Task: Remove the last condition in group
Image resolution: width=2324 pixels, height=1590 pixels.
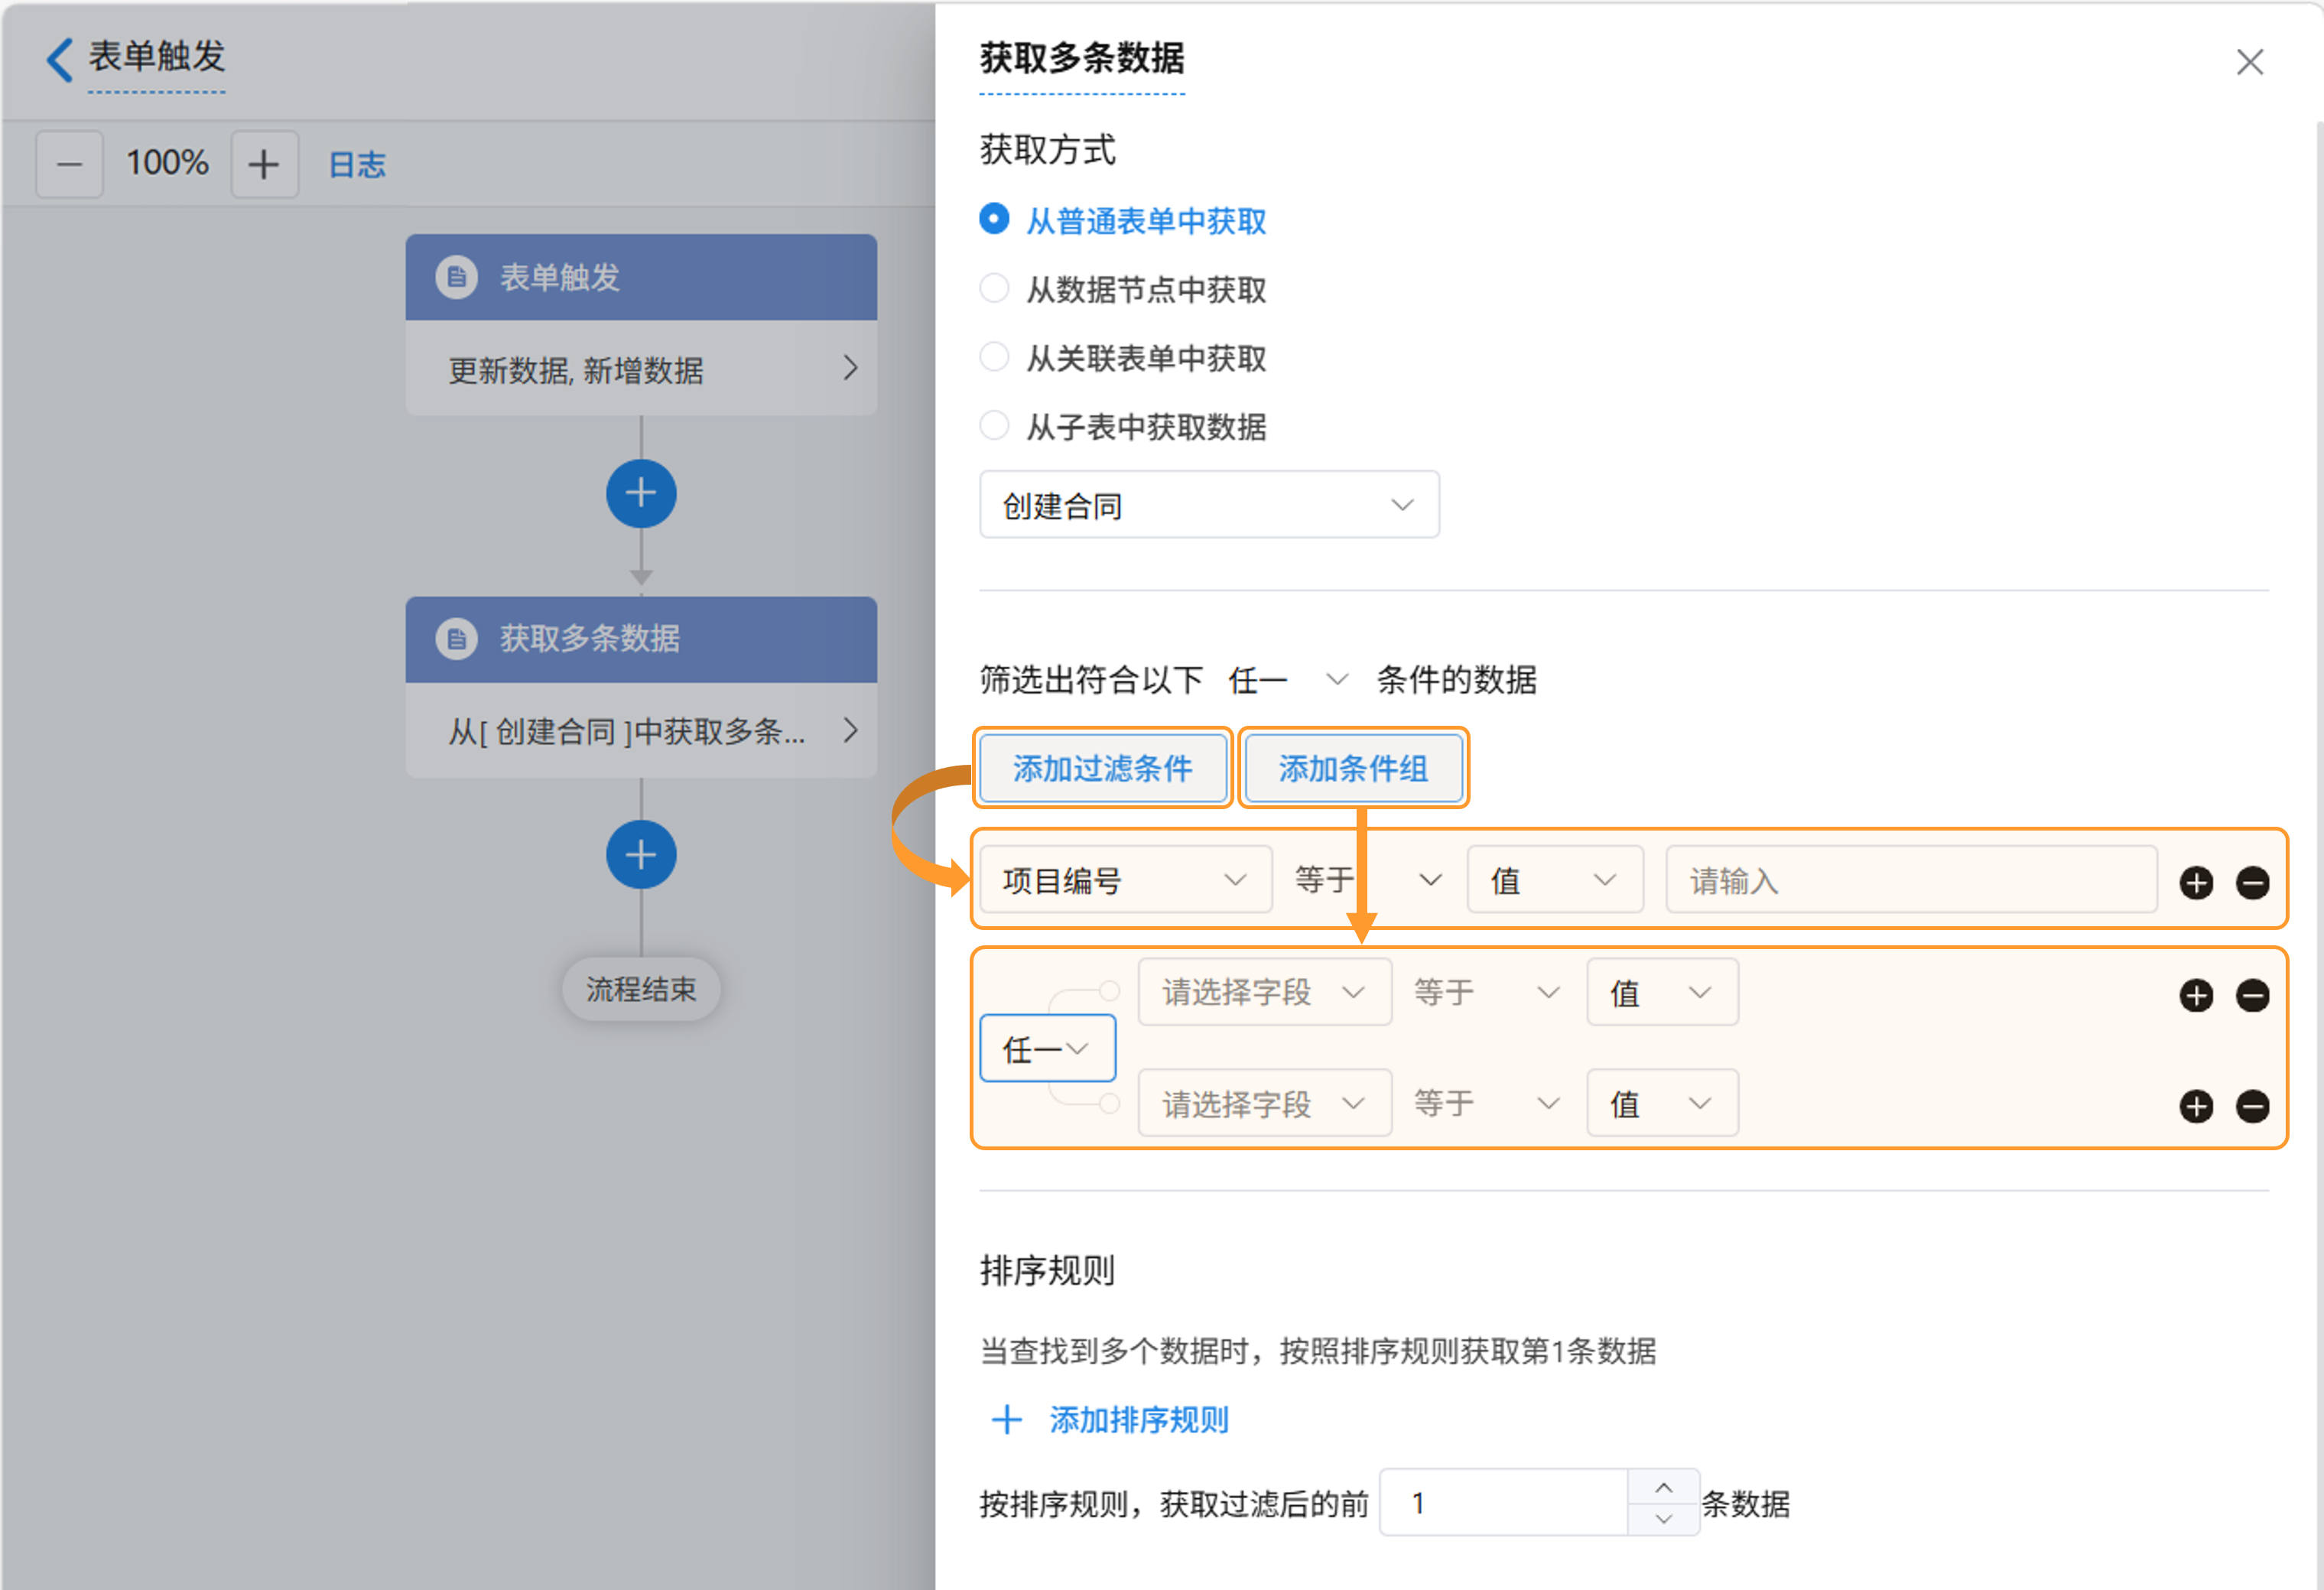Action: [2252, 1106]
